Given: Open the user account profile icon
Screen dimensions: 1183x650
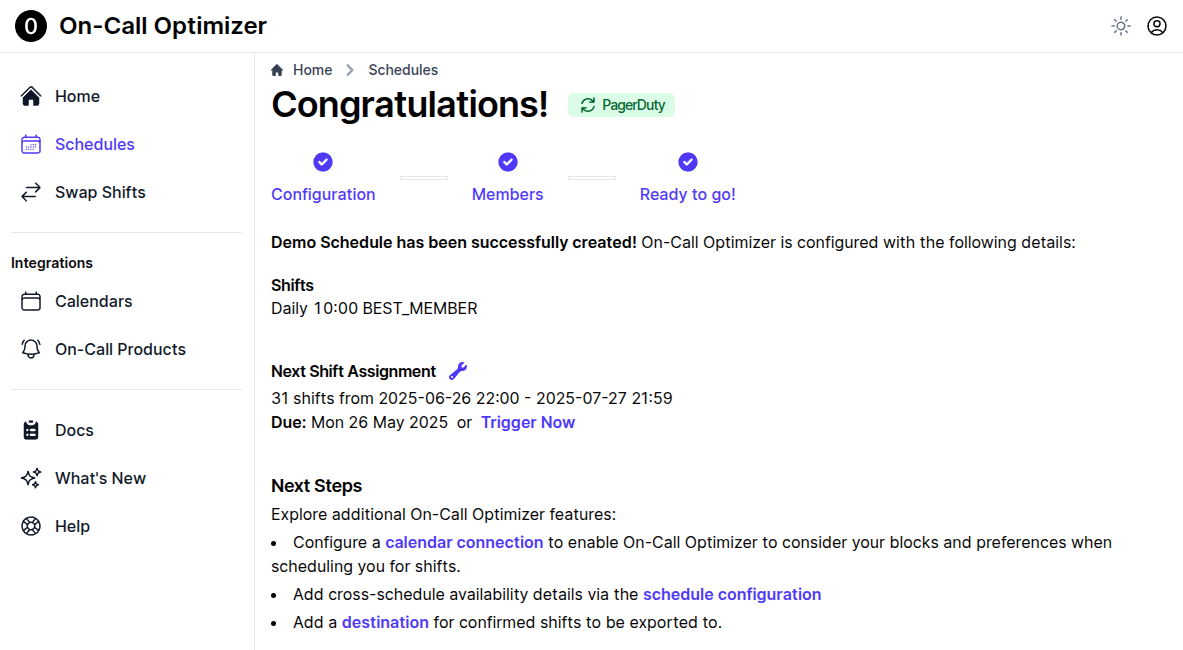Looking at the screenshot, I should tap(1157, 26).
